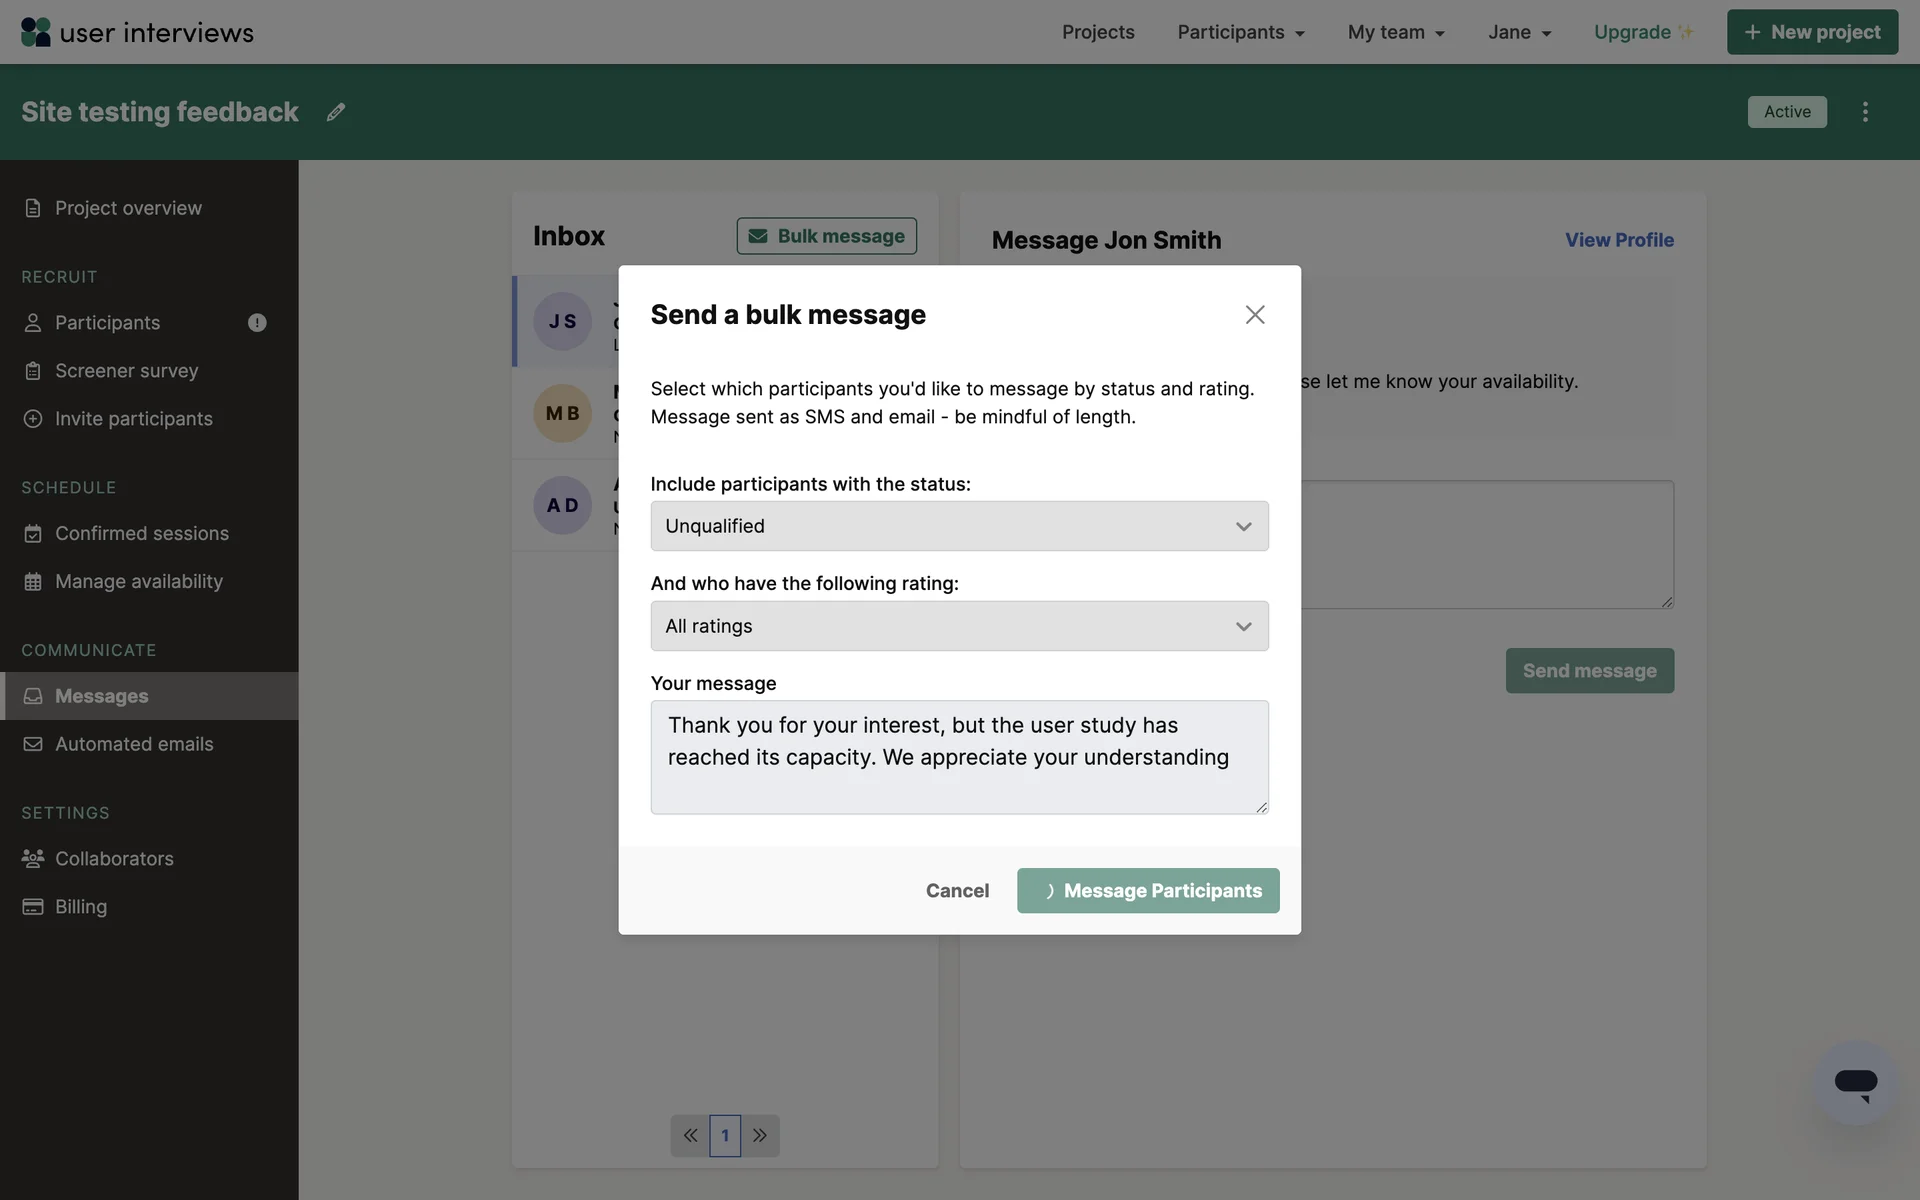This screenshot has width=1920, height=1200.
Task: Select the JS avatar conversation
Action: click(563, 321)
